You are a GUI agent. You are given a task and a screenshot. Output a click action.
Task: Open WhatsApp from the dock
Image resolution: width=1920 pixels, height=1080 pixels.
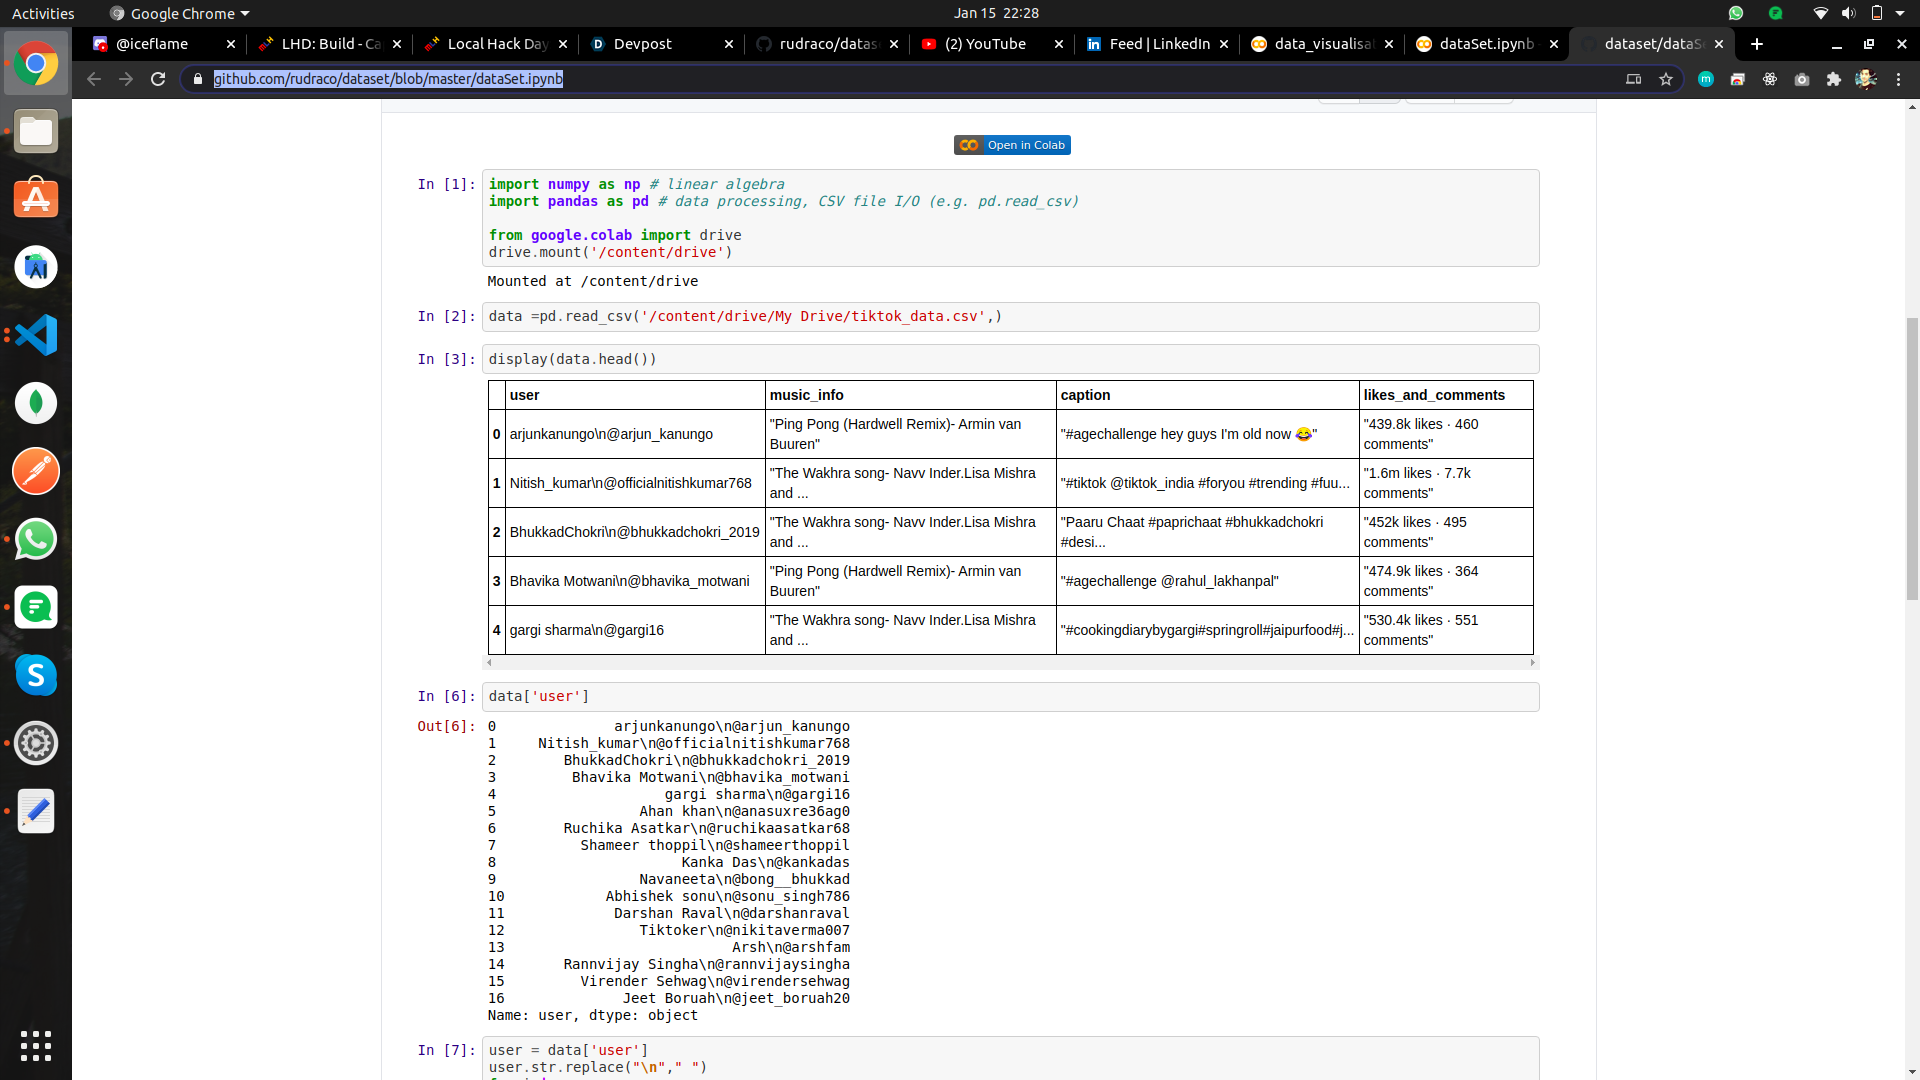(x=36, y=539)
